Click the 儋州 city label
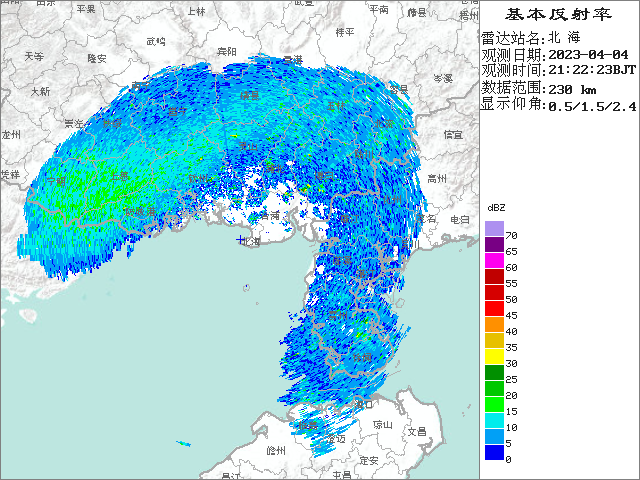This screenshot has height=480, width=640. tap(276, 451)
